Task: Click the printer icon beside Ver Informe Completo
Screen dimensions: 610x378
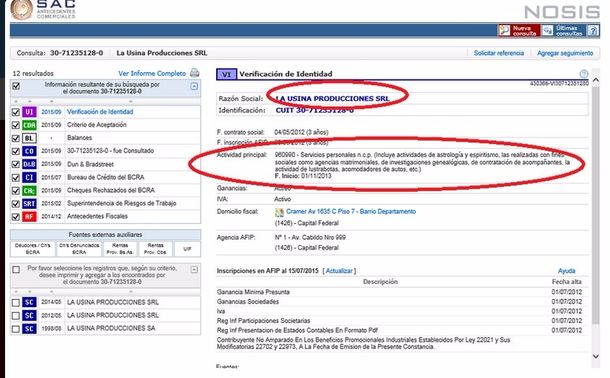Action: [x=195, y=73]
